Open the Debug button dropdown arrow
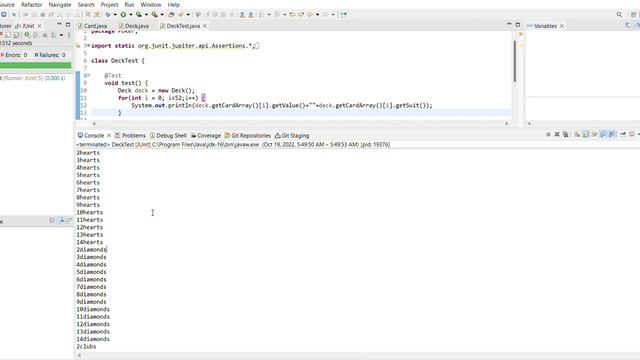Viewport: 640px width, 360px height. (115, 14)
